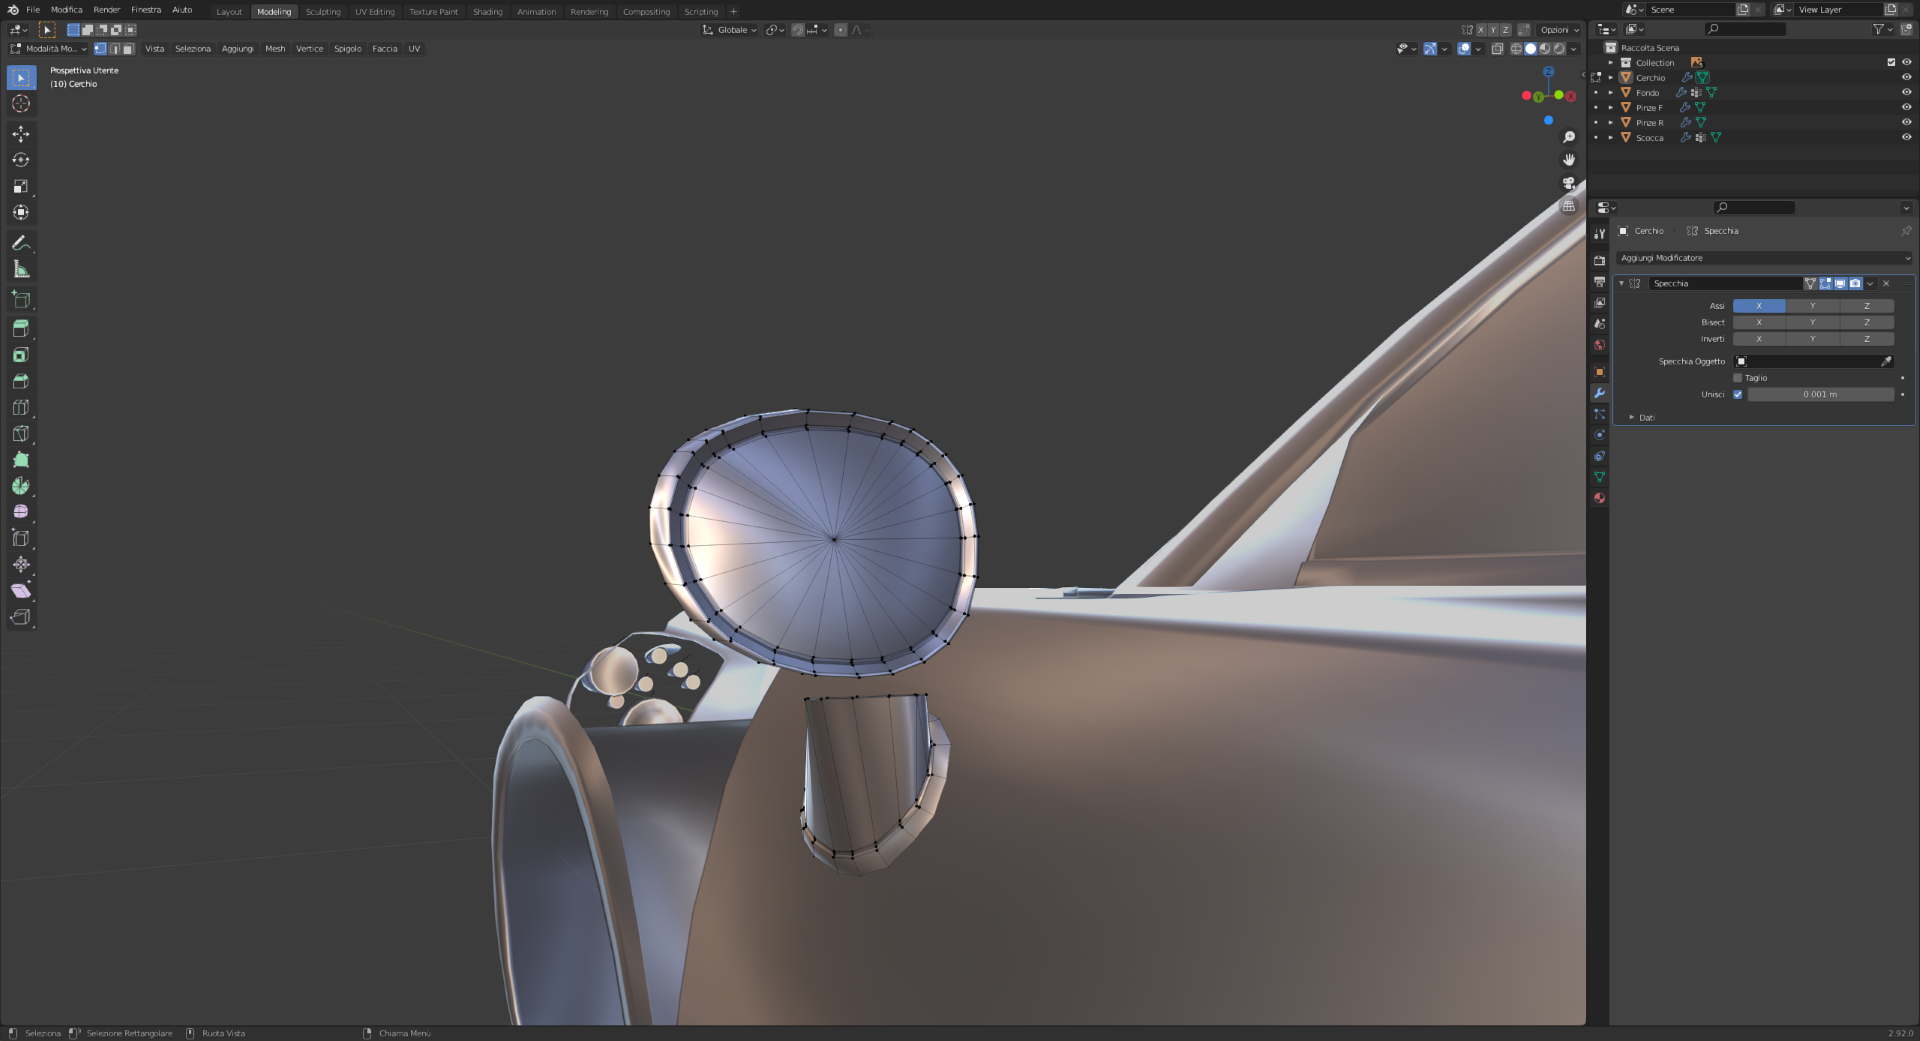Open the Specchia modifier extras chevron
Viewport: 1920px width, 1041px height.
(1870, 283)
